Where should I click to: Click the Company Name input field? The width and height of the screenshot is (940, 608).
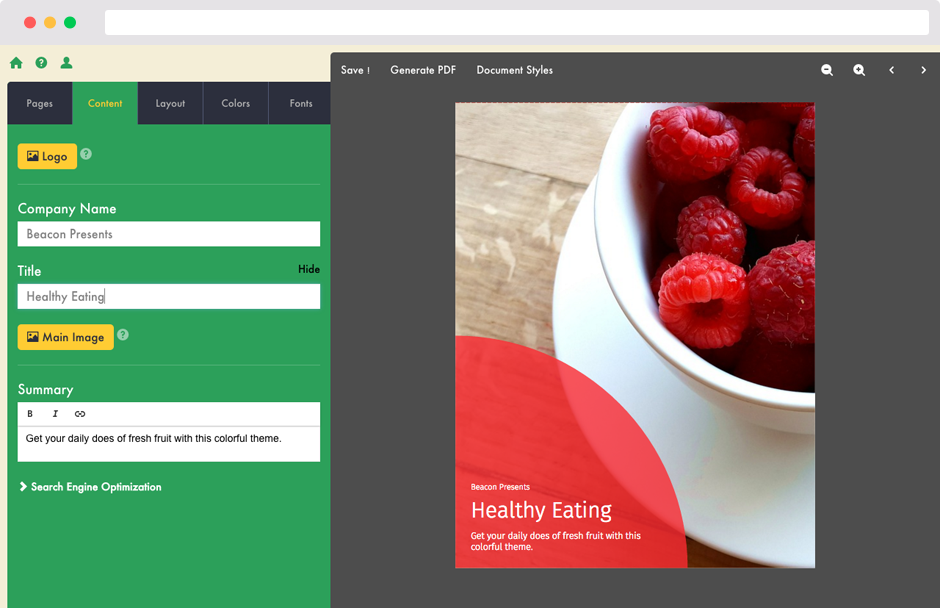coord(168,234)
